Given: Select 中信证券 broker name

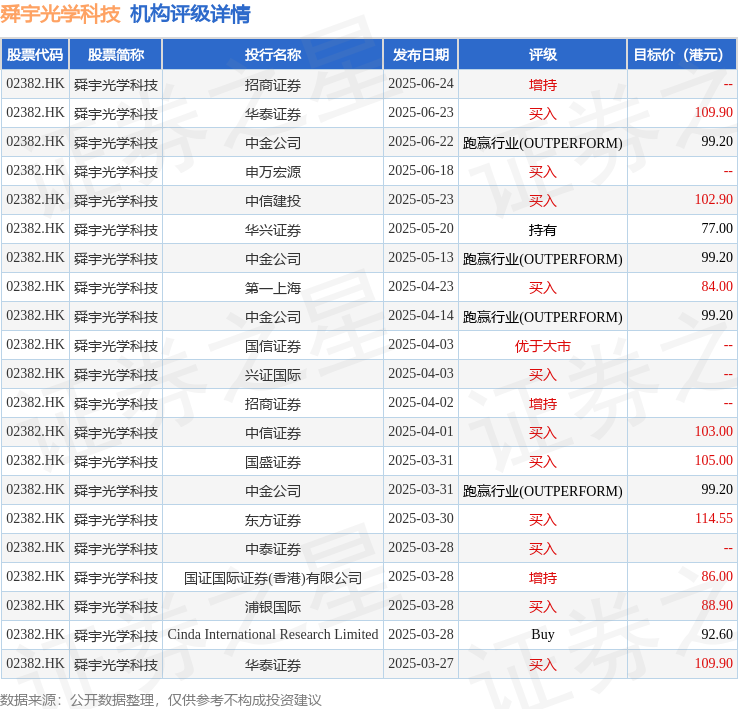Looking at the screenshot, I should pyautogui.click(x=273, y=433).
